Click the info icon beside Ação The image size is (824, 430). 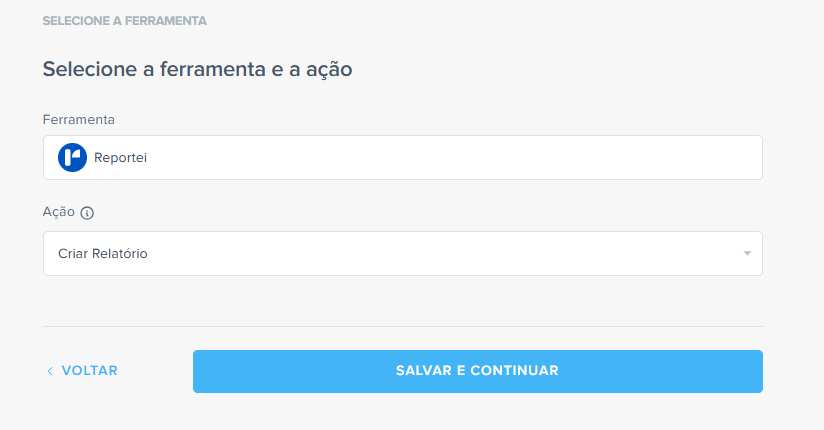coord(87,213)
